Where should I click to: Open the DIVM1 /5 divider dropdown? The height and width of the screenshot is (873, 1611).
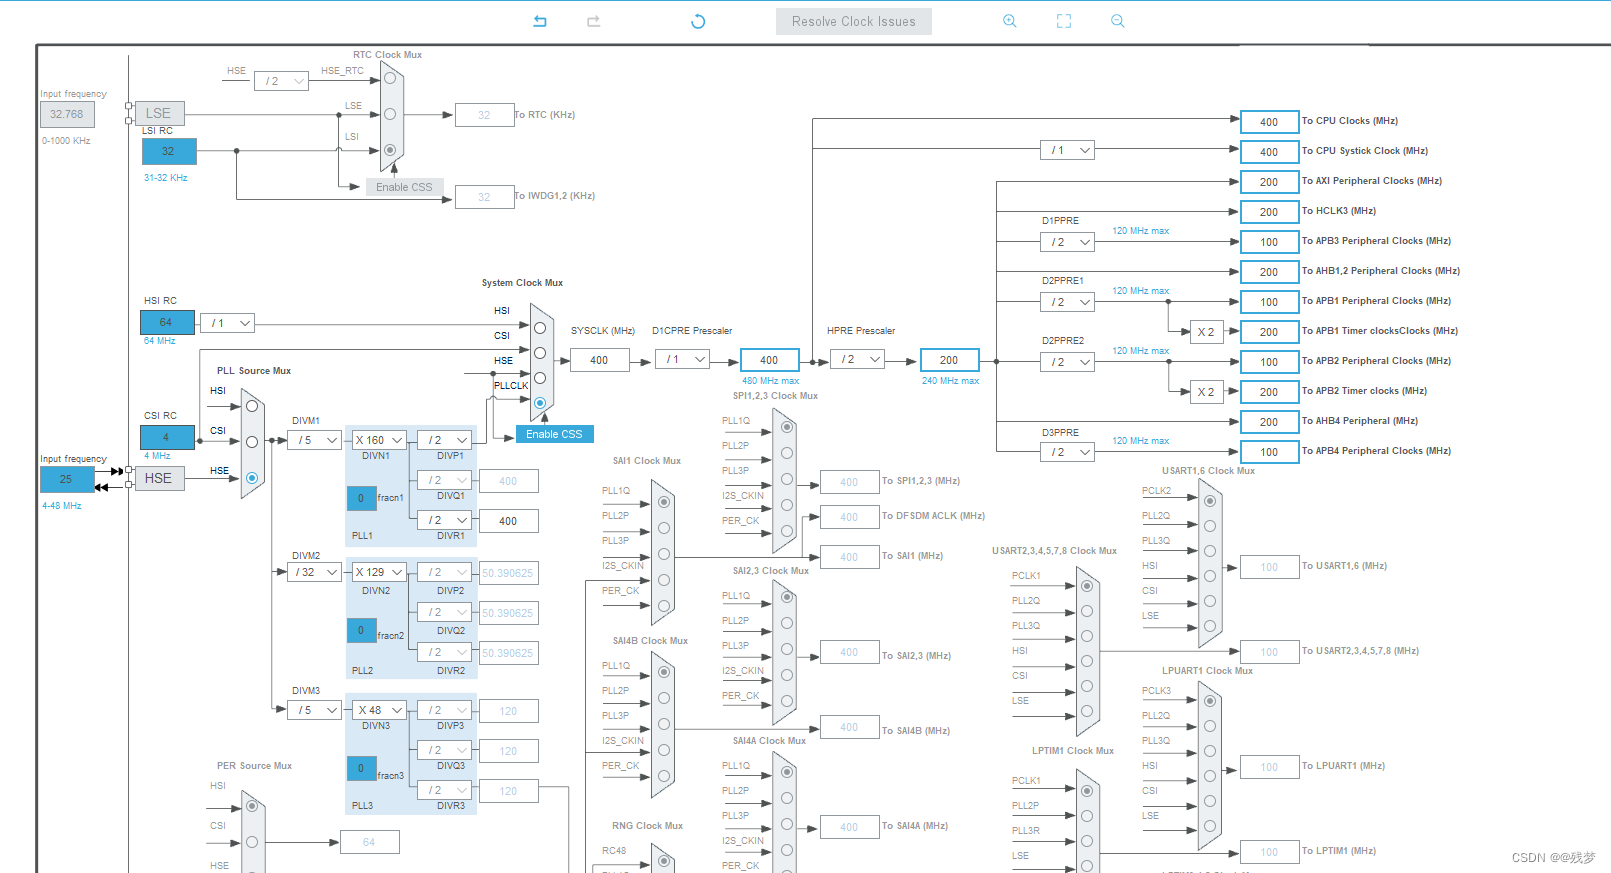(315, 440)
